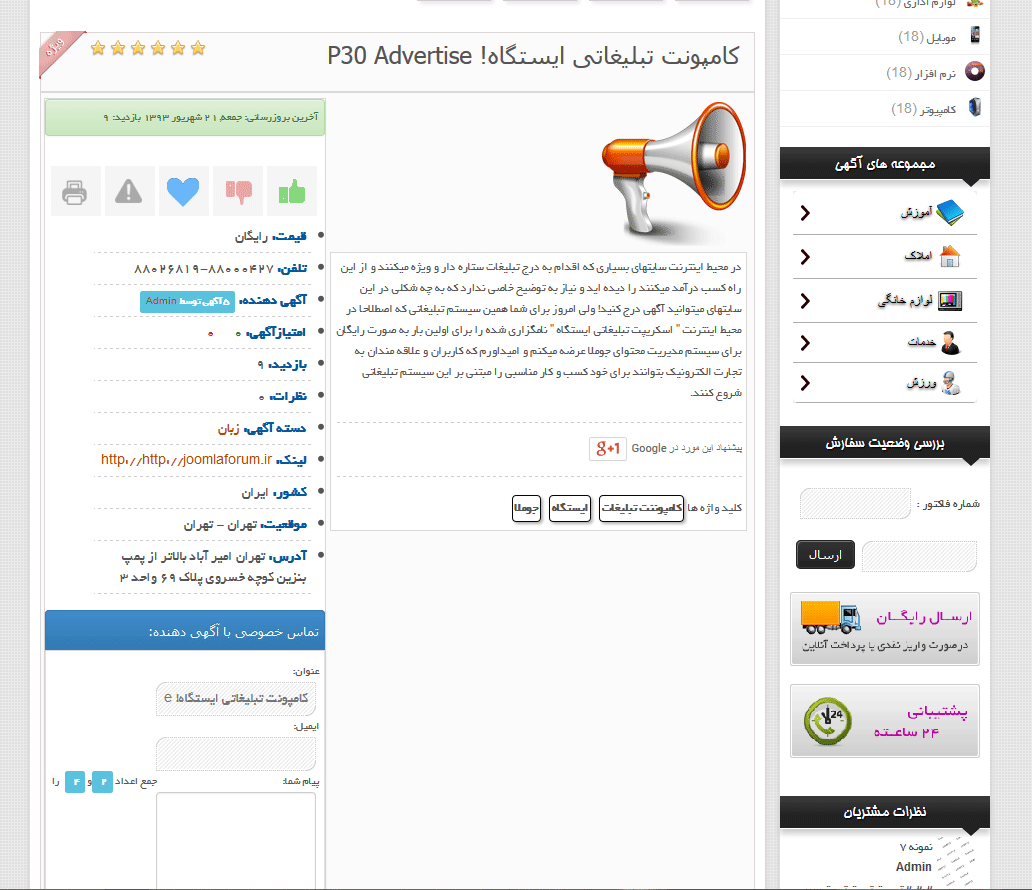Click the green last update notice bar
Screen dimensions: 1032x890
[185, 117]
